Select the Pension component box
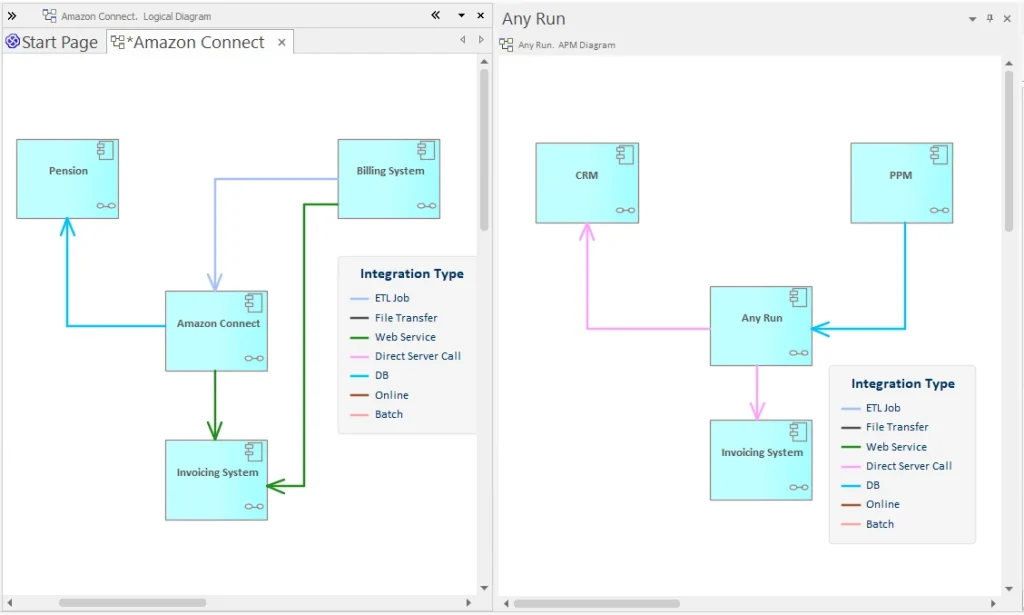 point(67,179)
